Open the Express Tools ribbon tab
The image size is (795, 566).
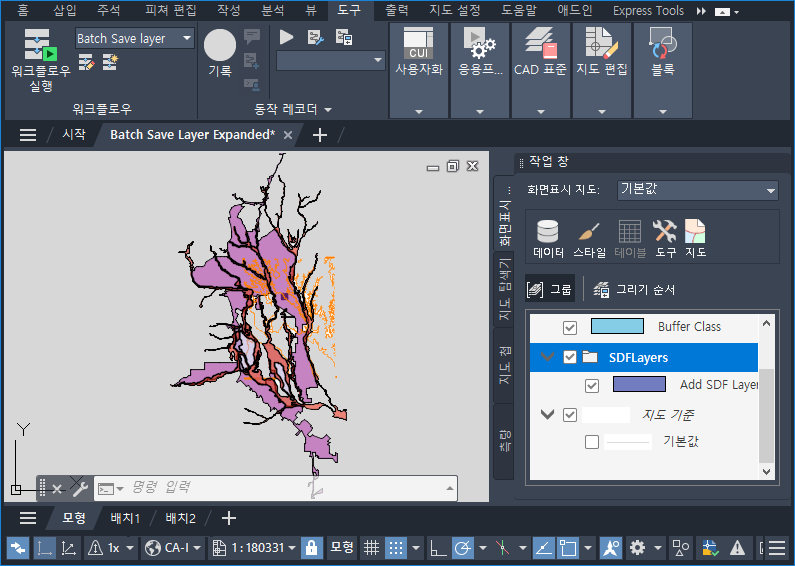coord(648,10)
